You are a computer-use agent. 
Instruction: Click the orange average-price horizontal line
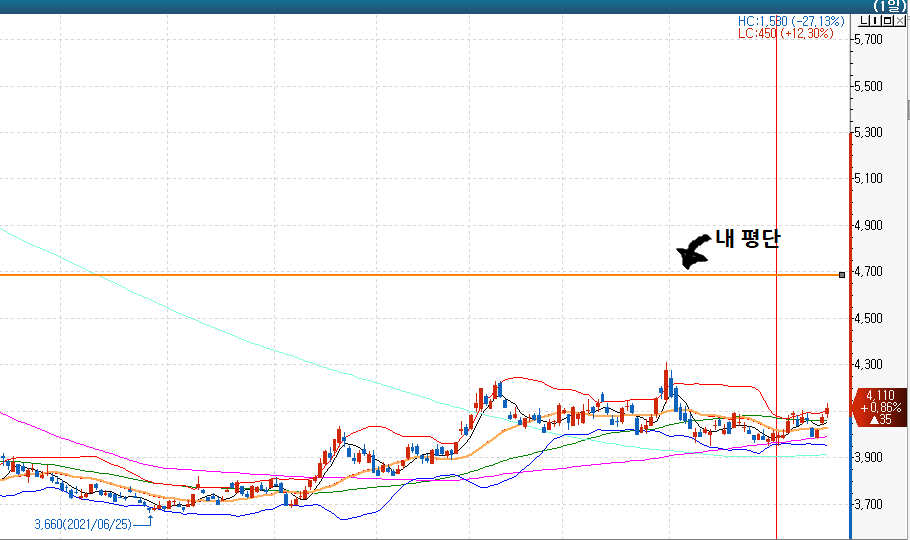[400, 275]
